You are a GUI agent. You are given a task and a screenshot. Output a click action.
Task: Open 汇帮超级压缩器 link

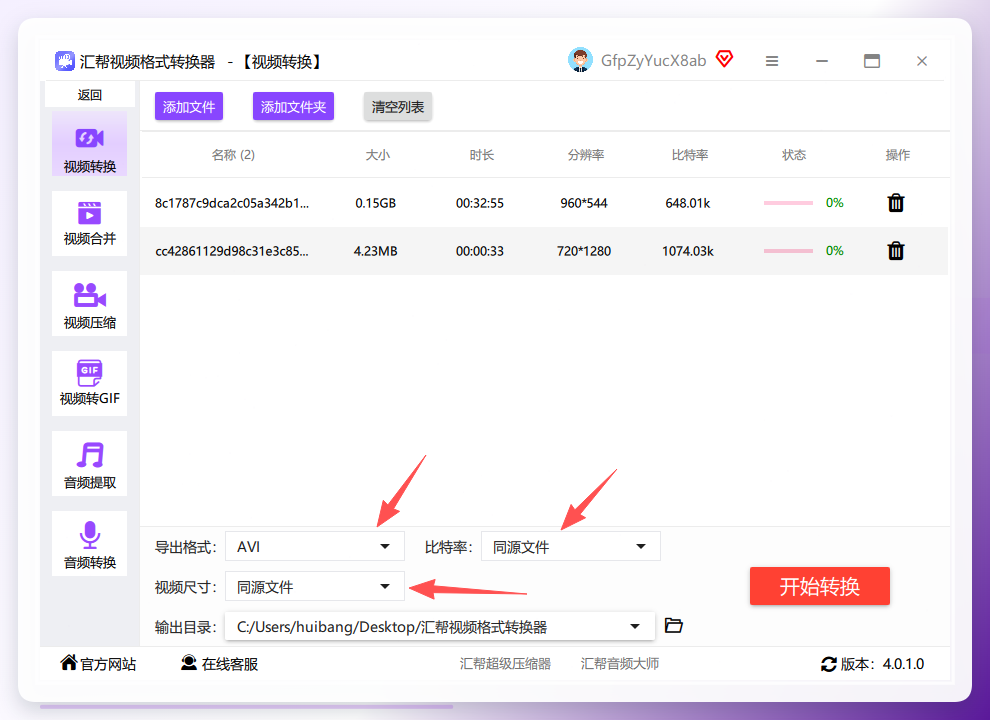505,664
